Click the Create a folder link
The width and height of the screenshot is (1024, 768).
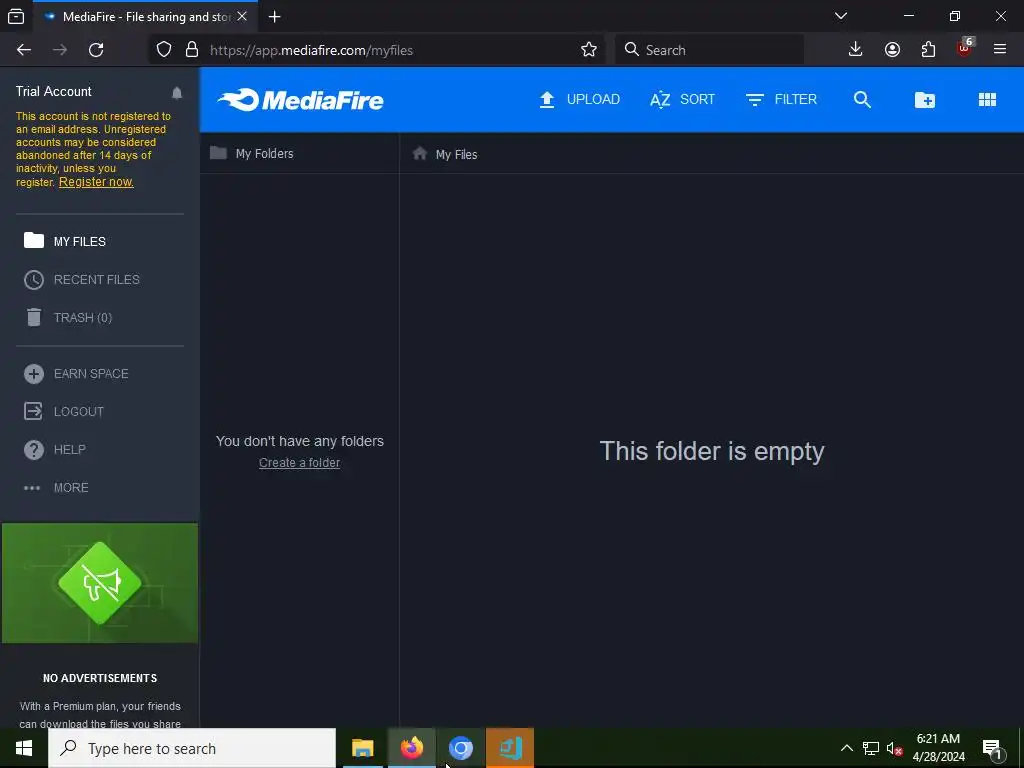coord(299,462)
